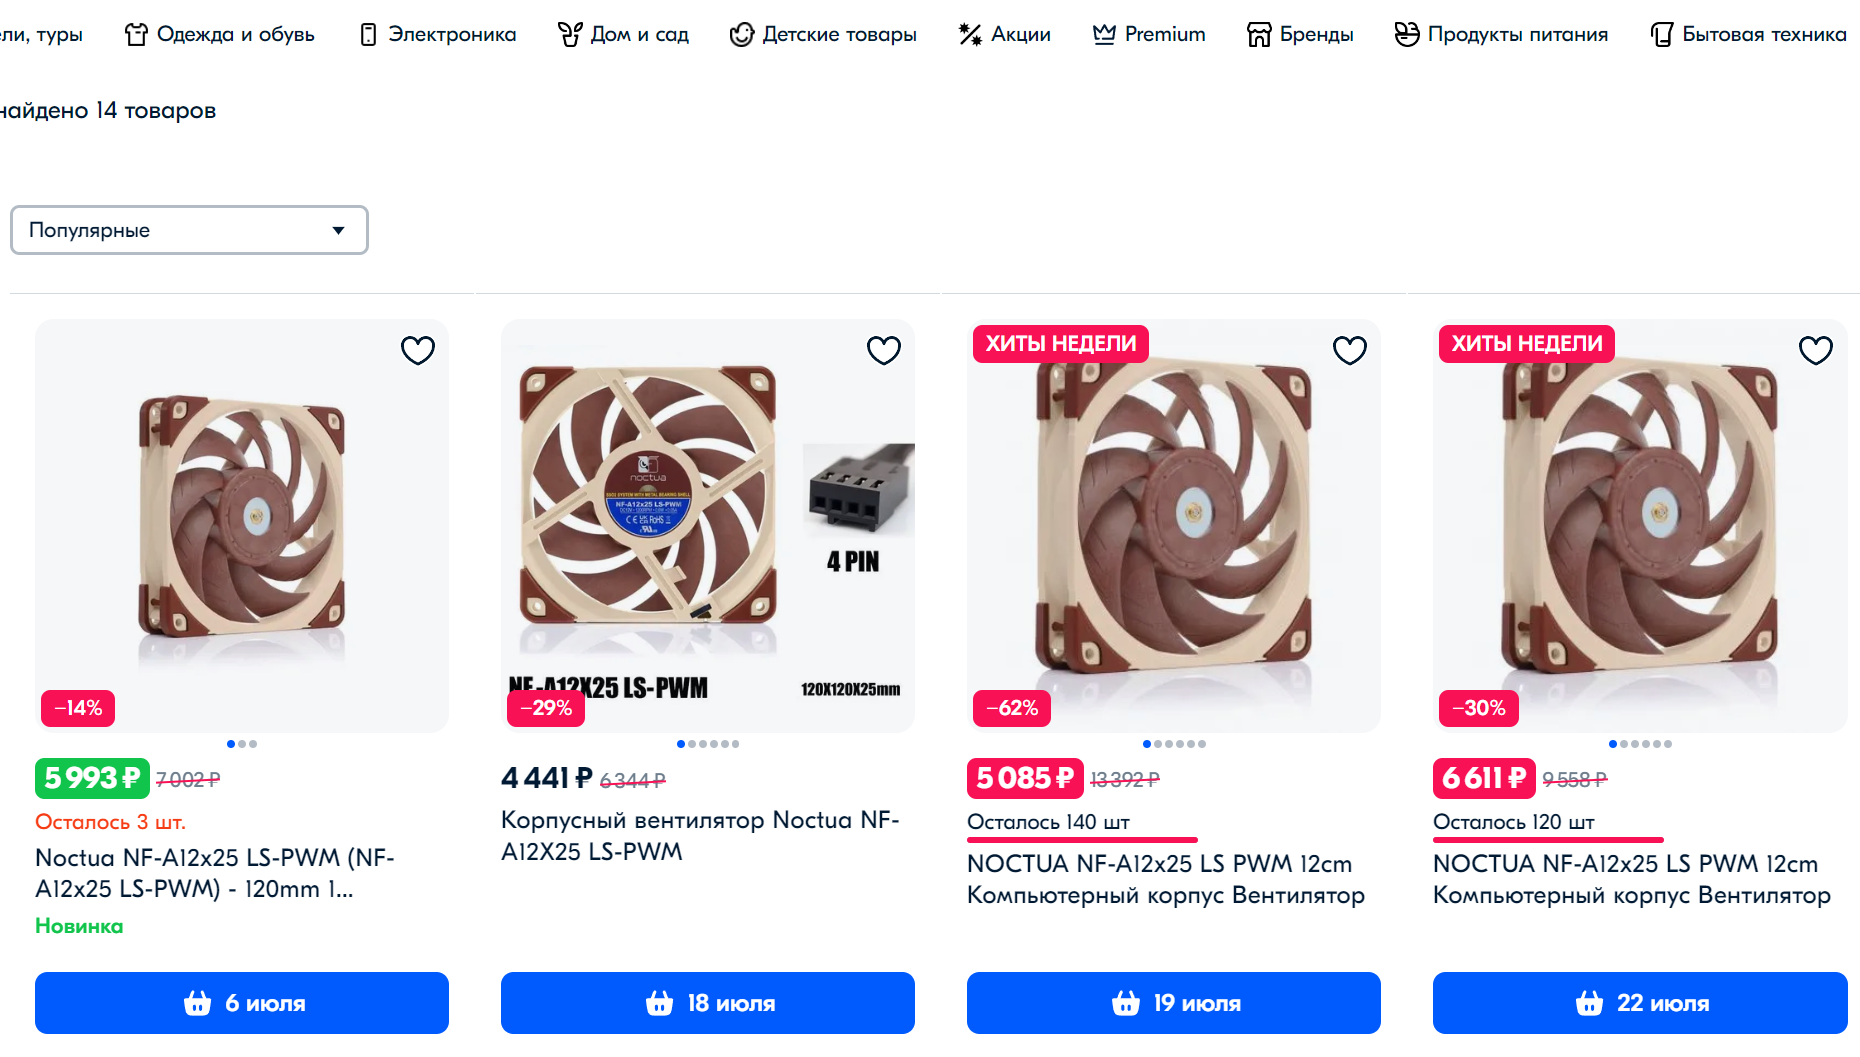This screenshot has height=1057, width=1860.
Task: Click the food icon beside Продукты питания
Action: pos(1407,35)
